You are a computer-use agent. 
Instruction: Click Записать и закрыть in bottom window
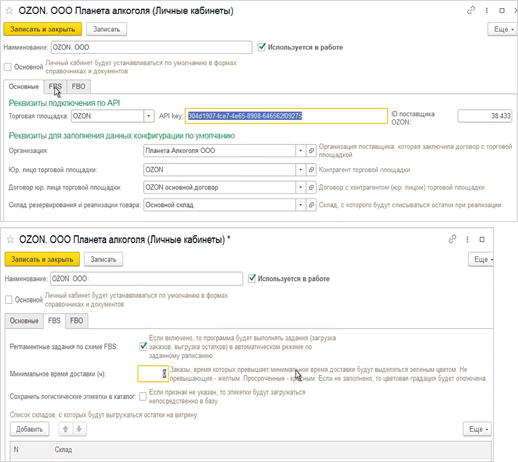coord(42,259)
